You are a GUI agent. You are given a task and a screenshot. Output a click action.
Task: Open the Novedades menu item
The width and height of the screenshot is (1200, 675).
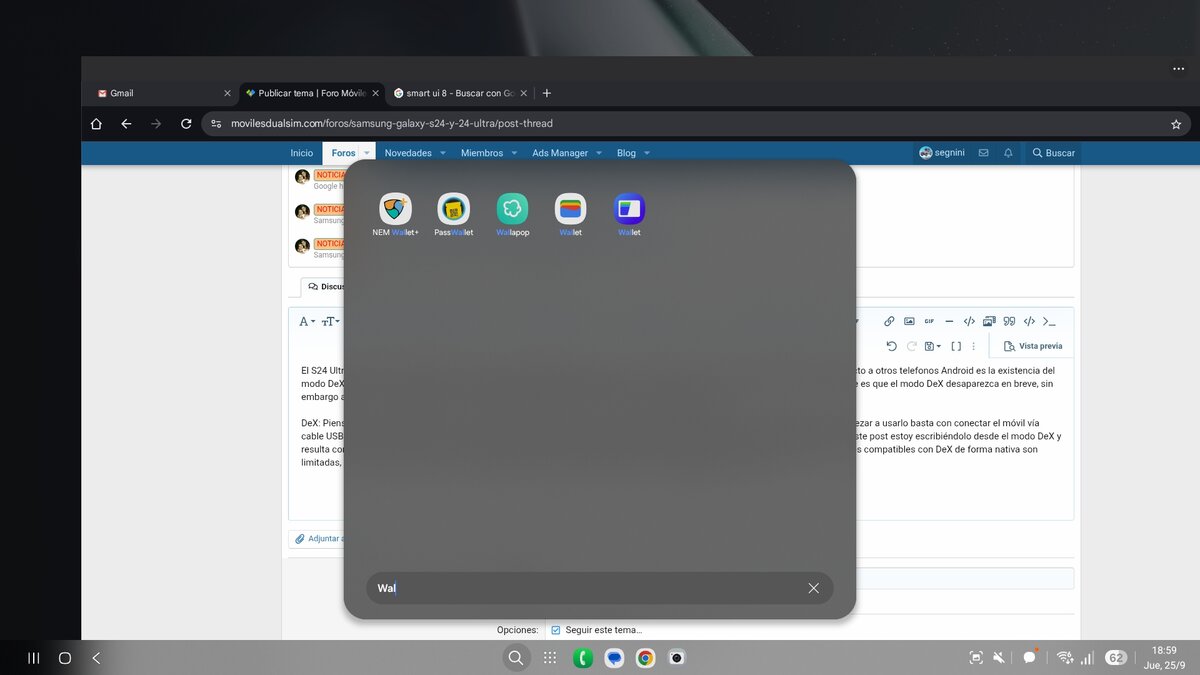click(x=408, y=153)
